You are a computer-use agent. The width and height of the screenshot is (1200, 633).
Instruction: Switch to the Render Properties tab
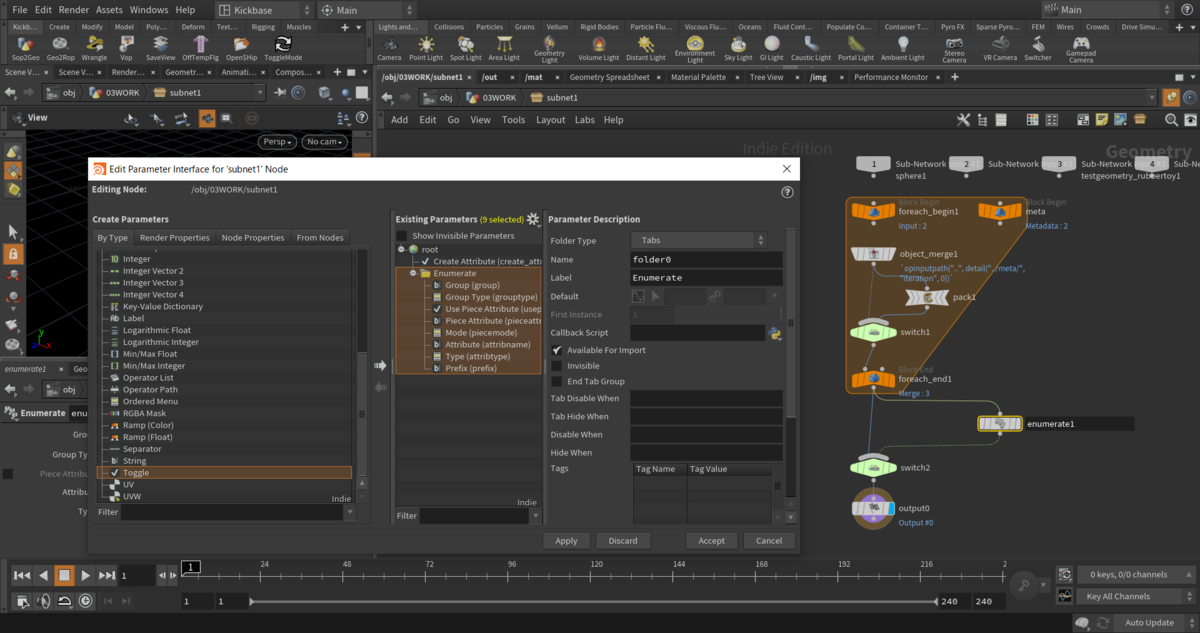click(x=175, y=238)
